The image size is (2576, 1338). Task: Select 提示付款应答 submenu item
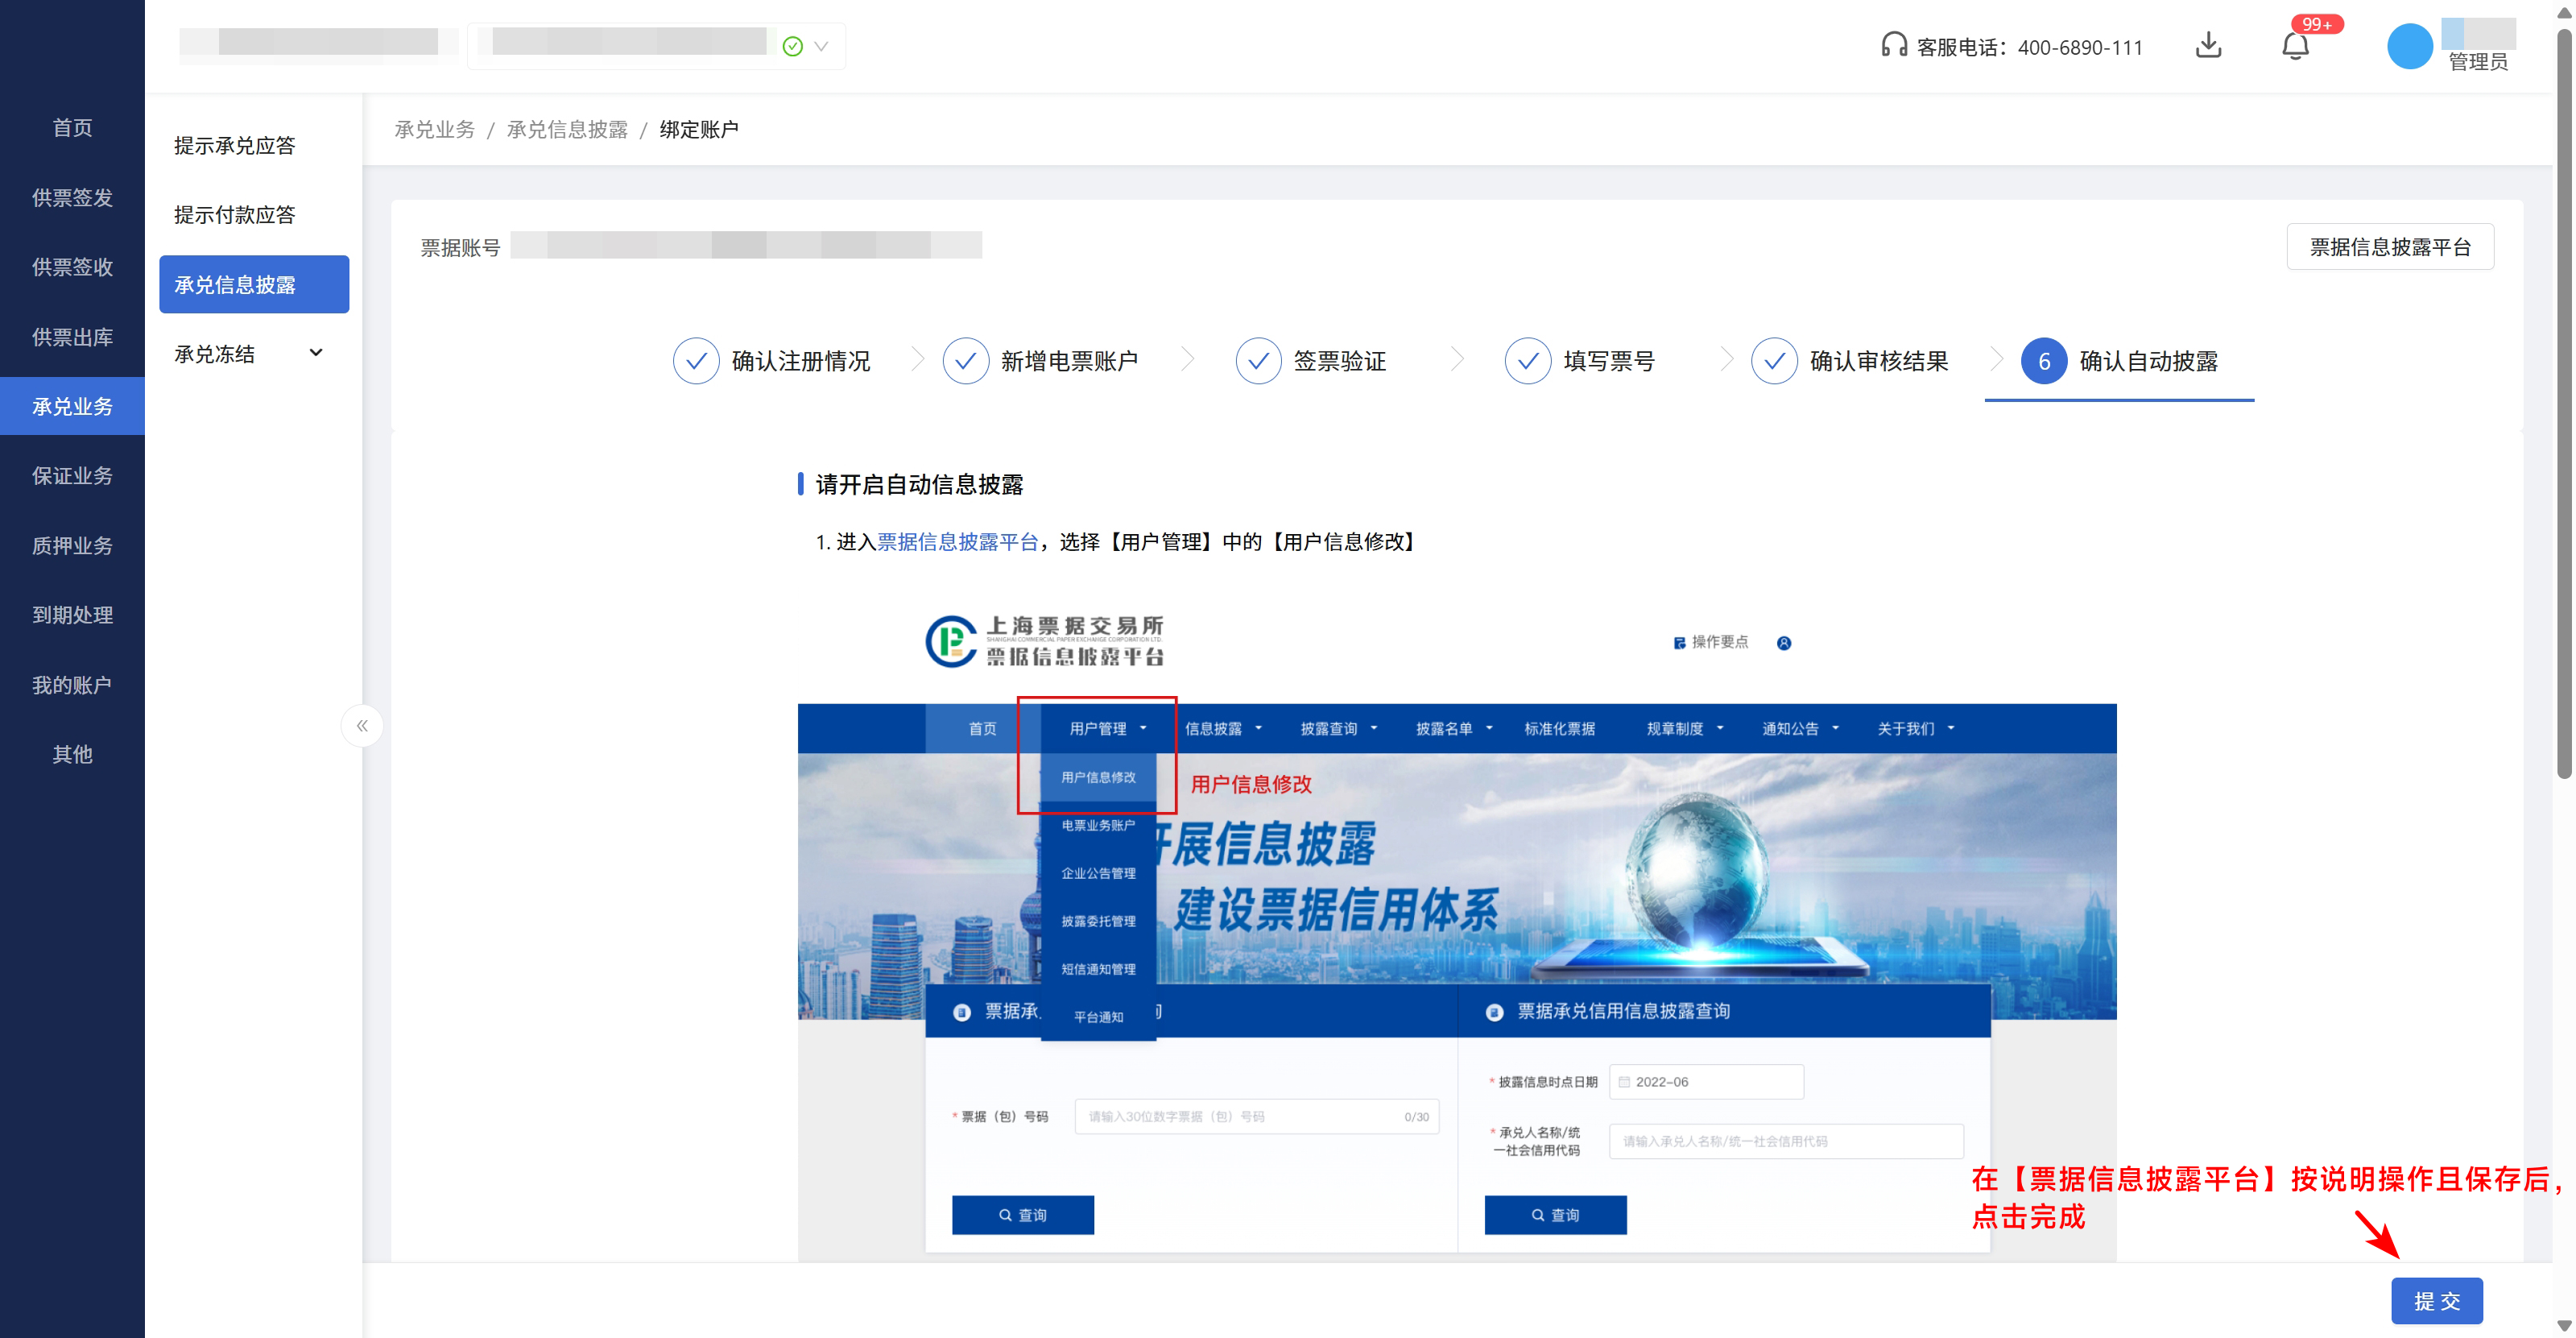point(235,215)
